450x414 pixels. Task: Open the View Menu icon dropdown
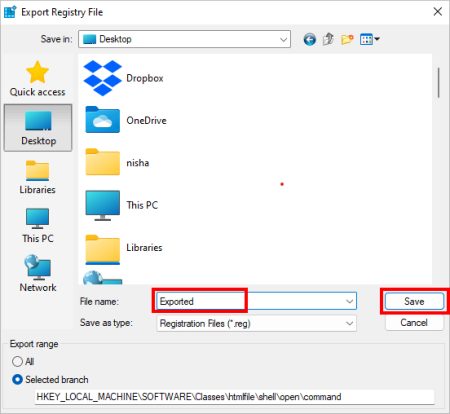369,39
